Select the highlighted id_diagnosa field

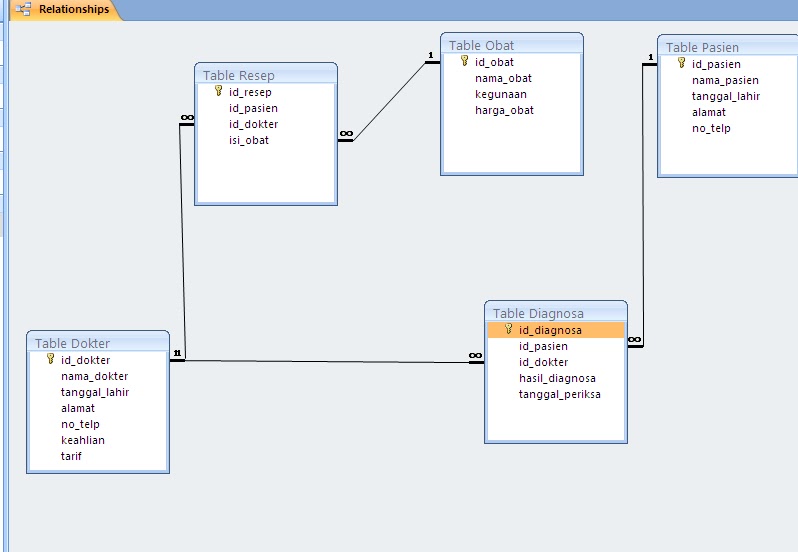point(556,330)
